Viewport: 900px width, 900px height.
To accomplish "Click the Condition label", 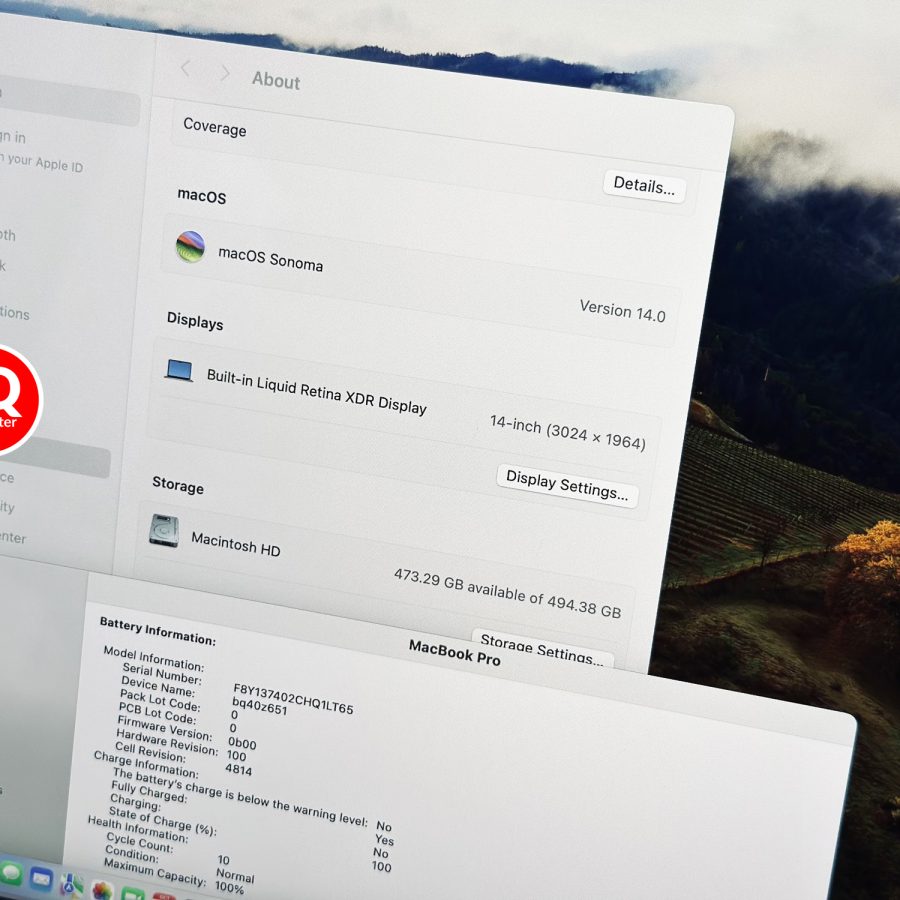I will coord(132,854).
